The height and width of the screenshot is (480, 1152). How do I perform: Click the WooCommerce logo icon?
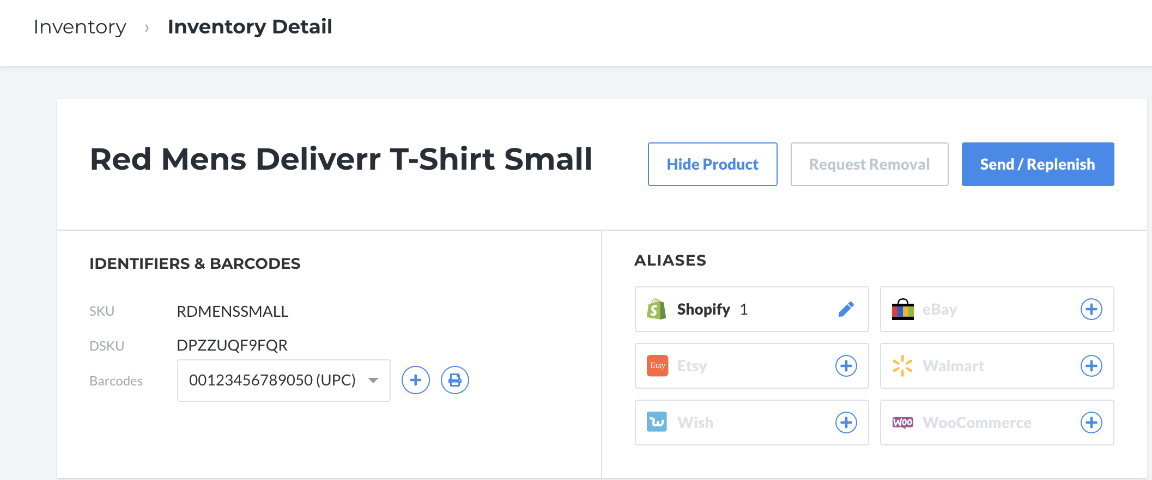click(902, 423)
